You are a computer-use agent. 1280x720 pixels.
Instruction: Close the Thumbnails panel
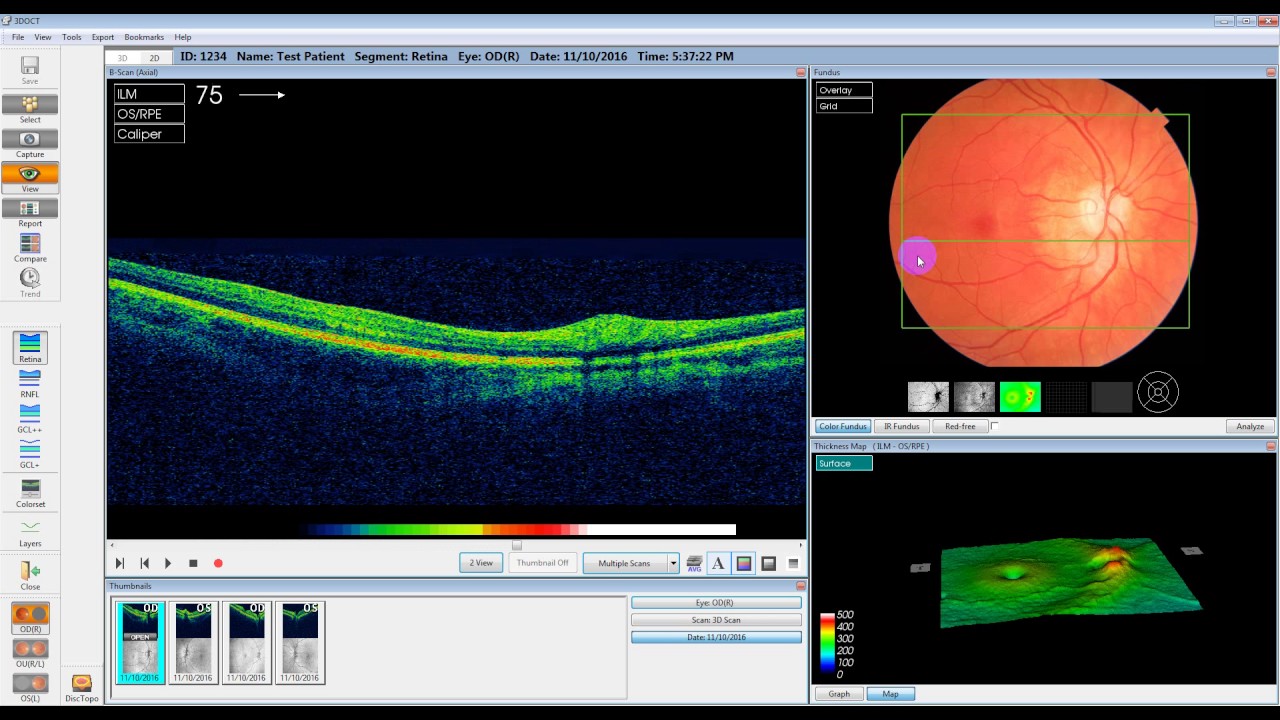[x=800, y=586]
